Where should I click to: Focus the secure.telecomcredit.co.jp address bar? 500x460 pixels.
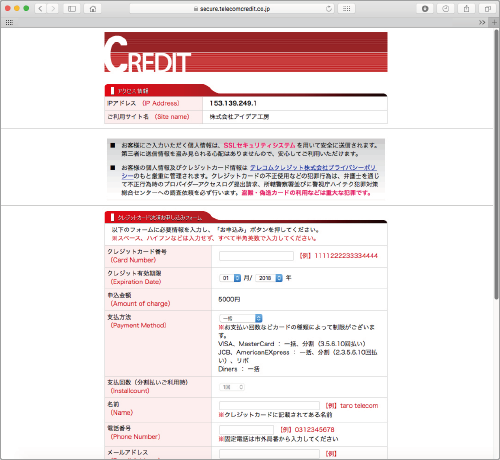[232, 9]
